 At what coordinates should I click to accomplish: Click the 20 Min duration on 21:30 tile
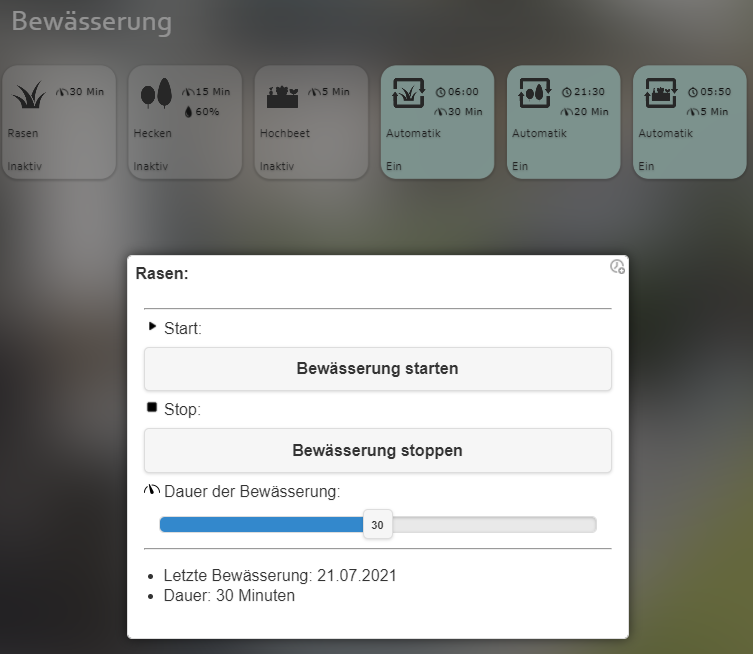pyautogui.click(x=591, y=112)
